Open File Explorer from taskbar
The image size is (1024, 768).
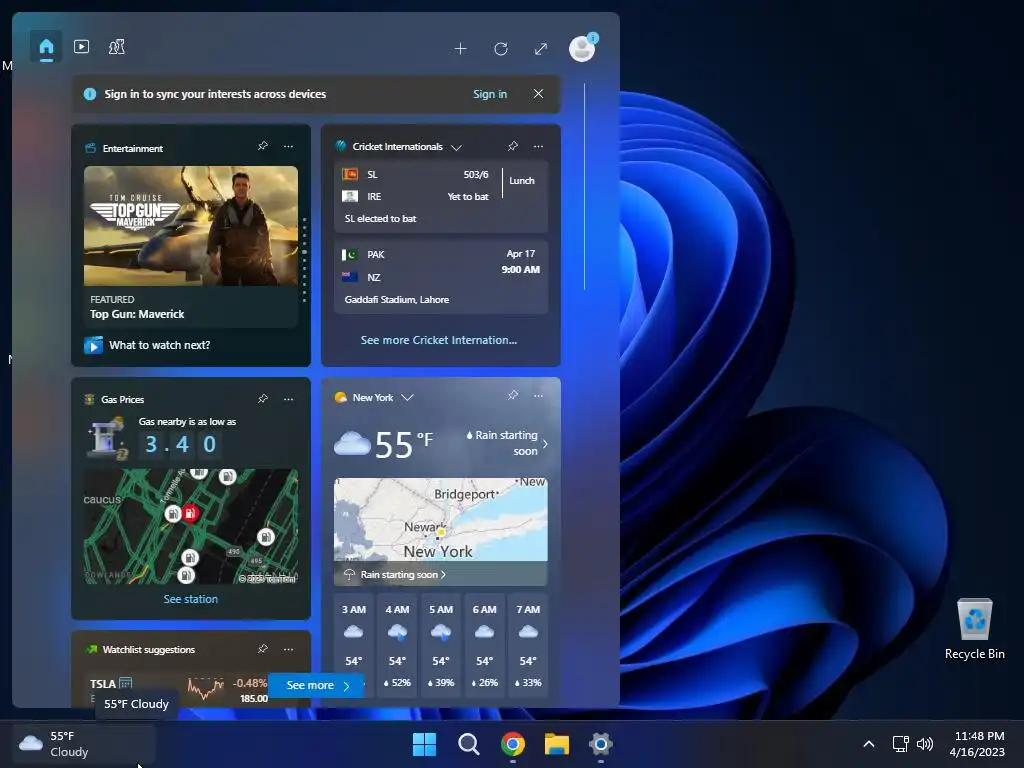click(x=556, y=744)
